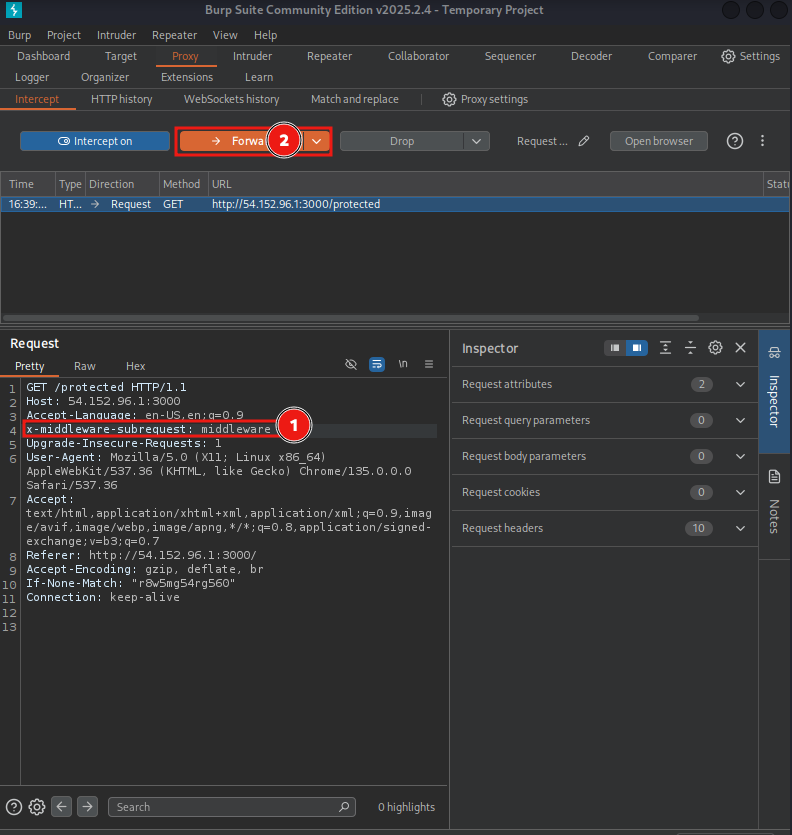Click the Burp Suite lightning logo icon
The width and height of the screenshot is (792, 835).
[13, 10]
